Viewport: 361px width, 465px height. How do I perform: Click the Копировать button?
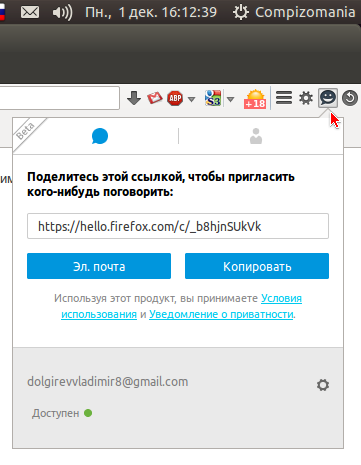pos(257,266)
